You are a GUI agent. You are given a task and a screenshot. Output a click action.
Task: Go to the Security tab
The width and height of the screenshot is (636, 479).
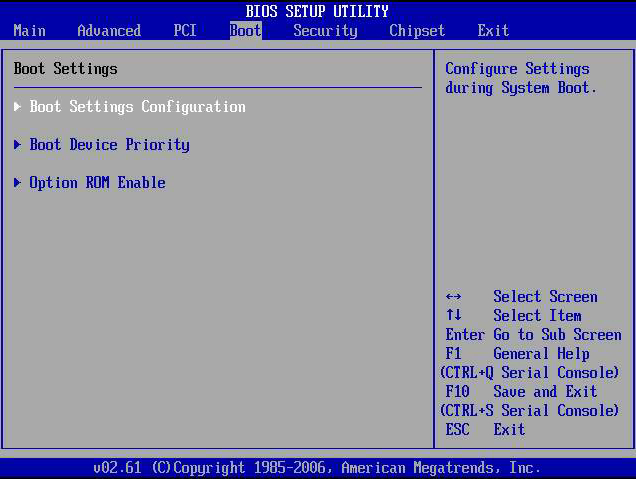tap(325, 31)
